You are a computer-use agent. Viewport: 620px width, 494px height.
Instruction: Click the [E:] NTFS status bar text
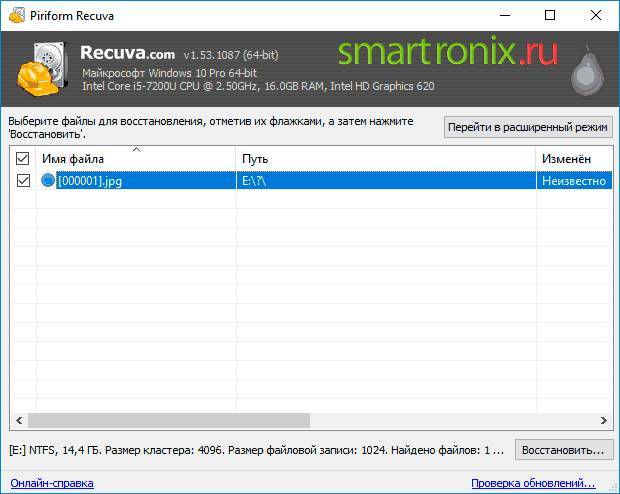(x=257, y=450)
